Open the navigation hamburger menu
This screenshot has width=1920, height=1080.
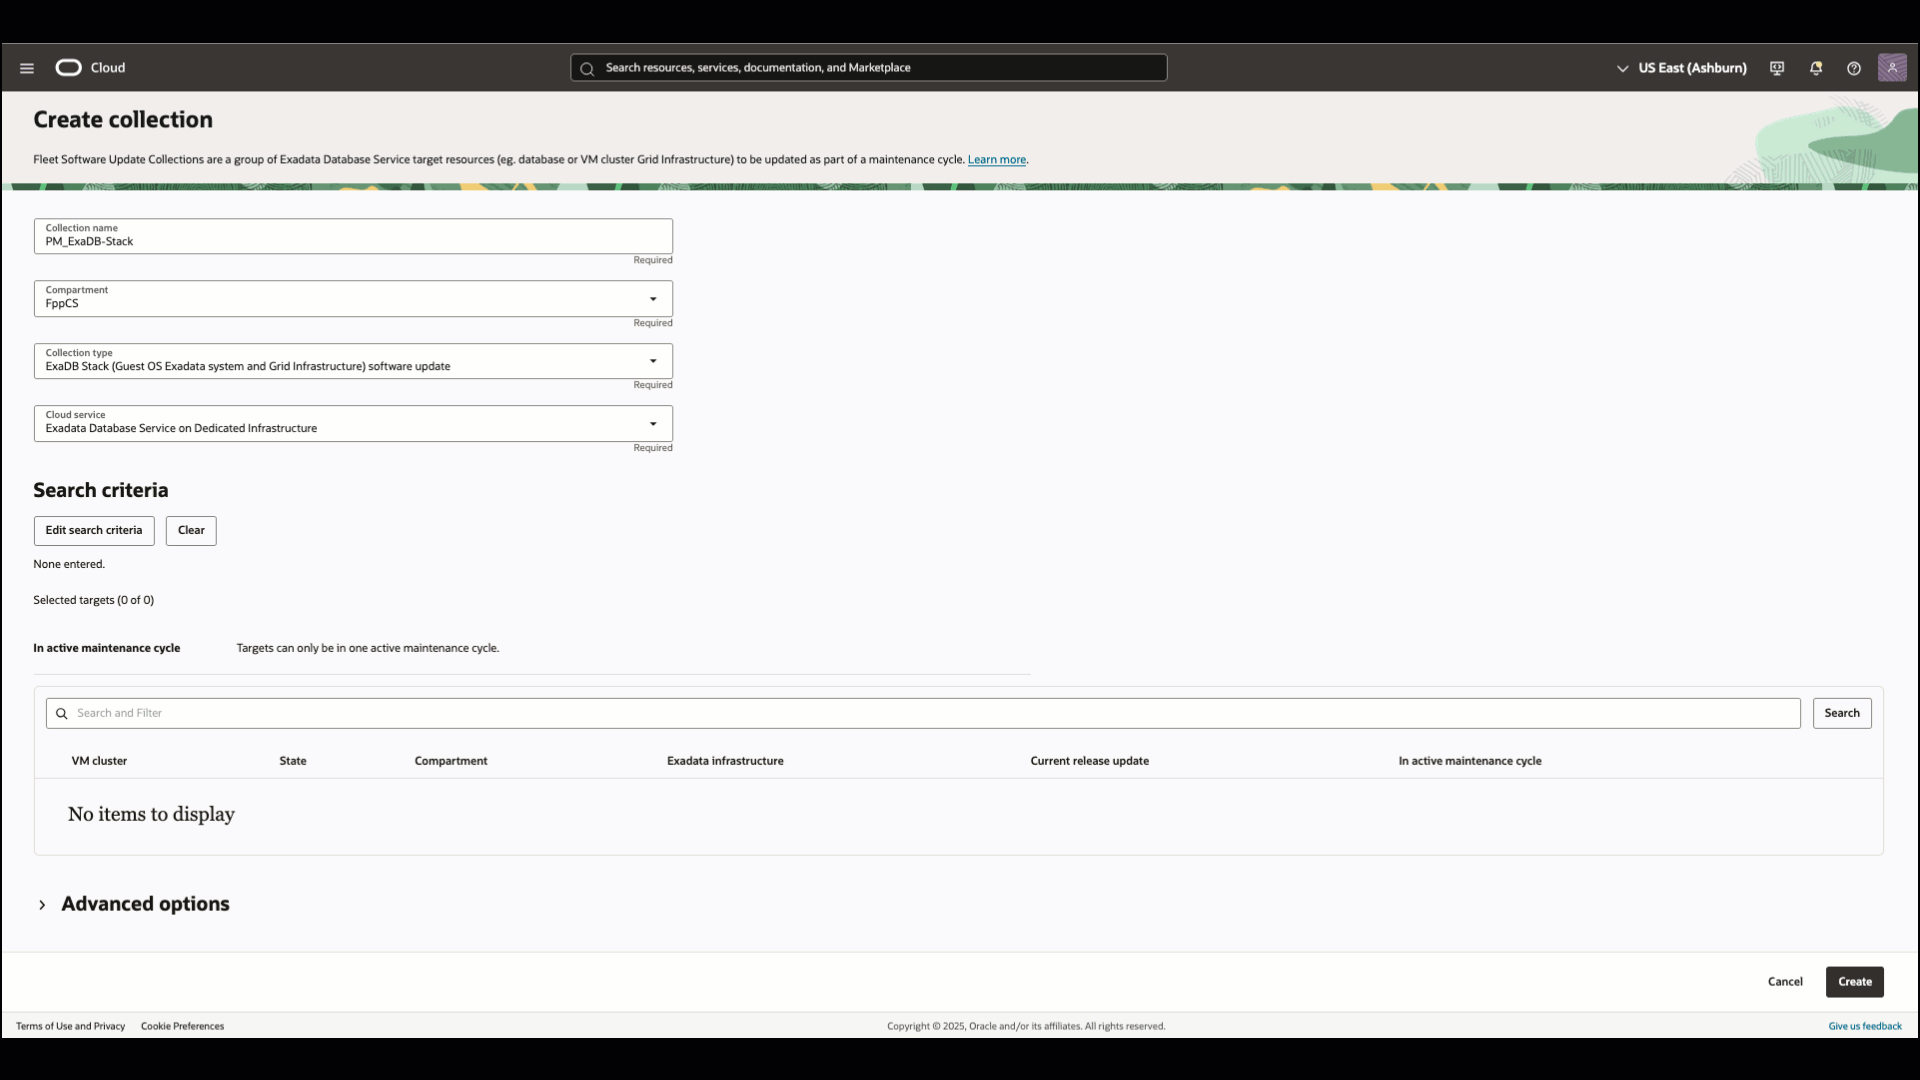[x=26, y=68]
